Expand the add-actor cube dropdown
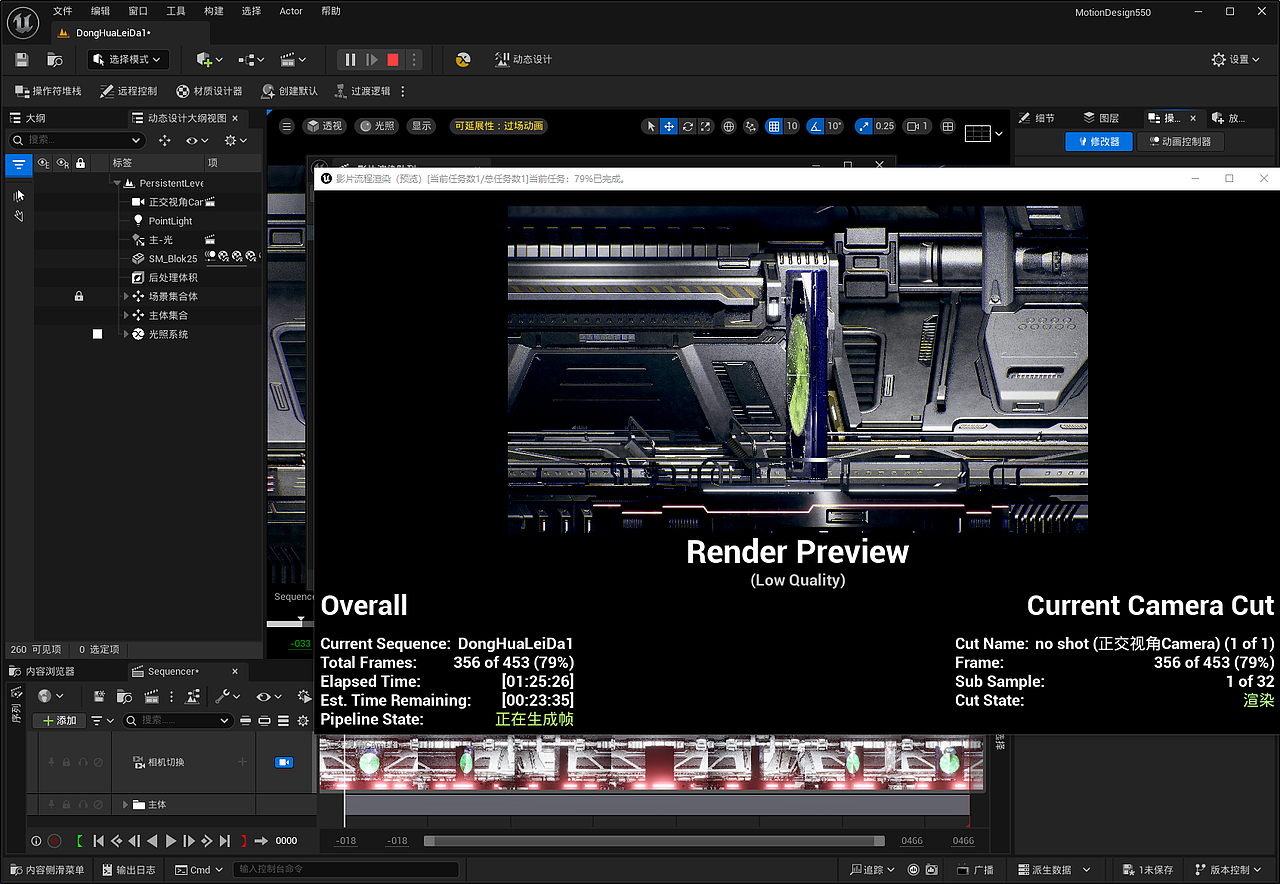This screenshot has height=884, width=1280. (x=210, y=60)
